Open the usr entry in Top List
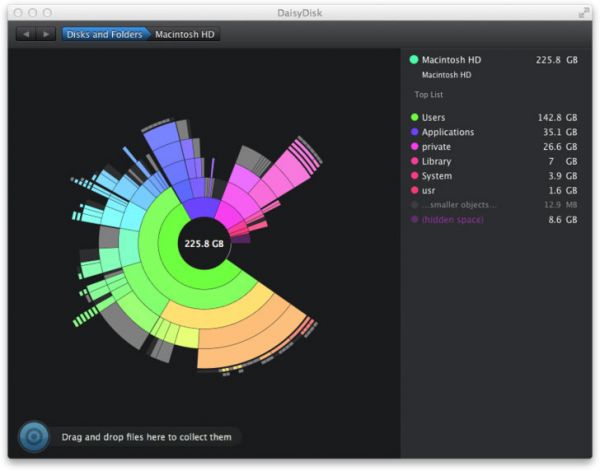This screenshot has width=600, height=471. (493, 190)
